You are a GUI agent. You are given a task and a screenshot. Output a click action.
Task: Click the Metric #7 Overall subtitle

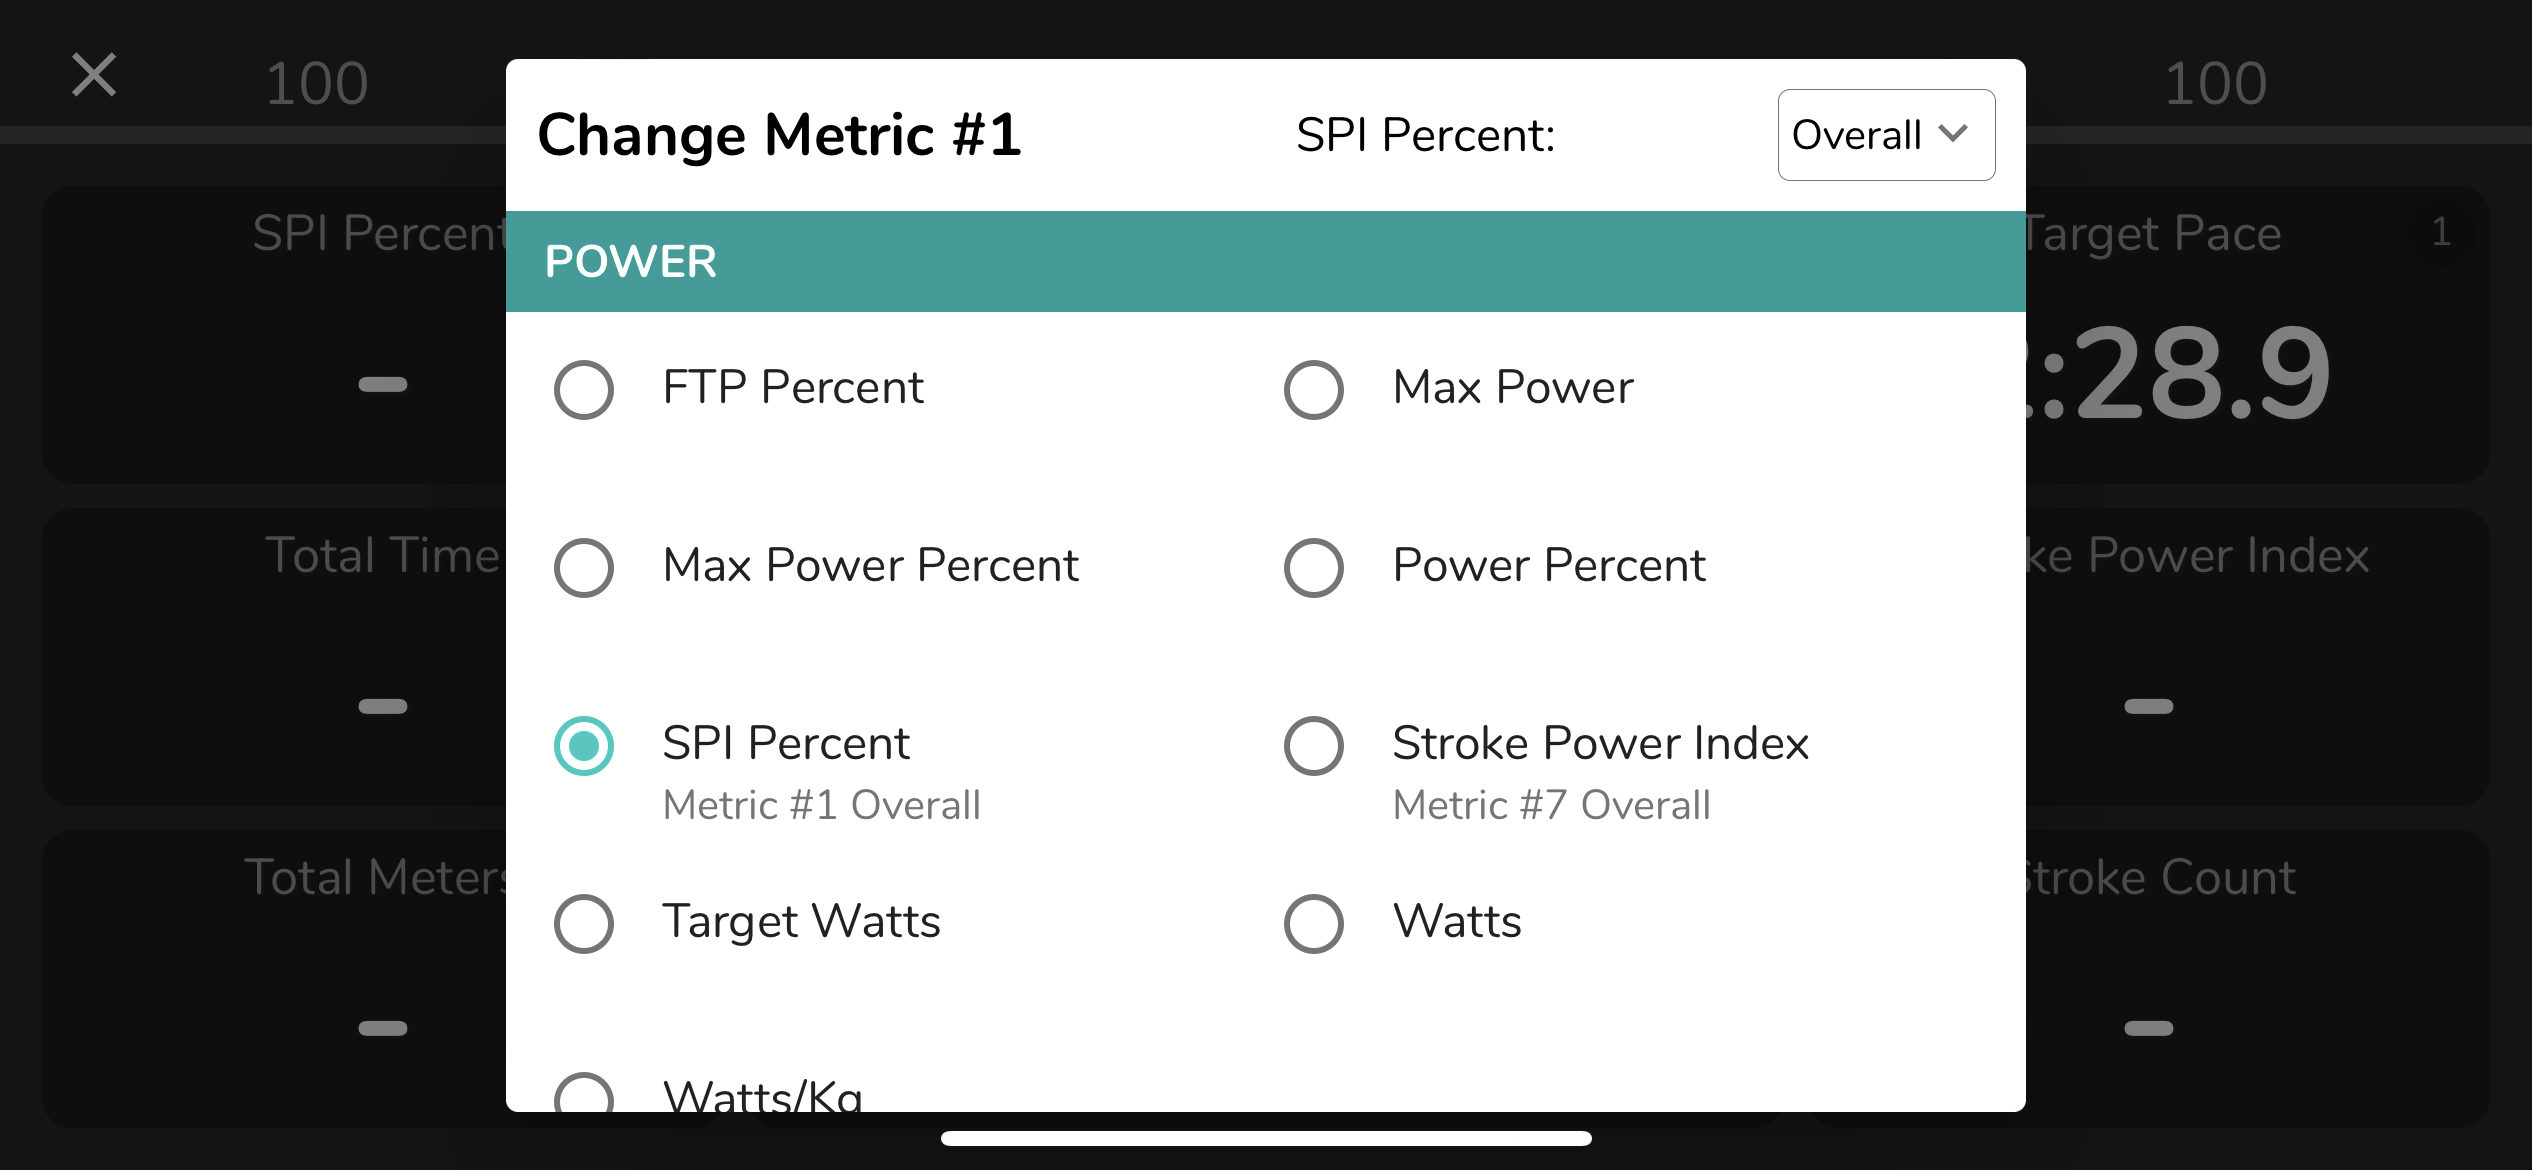coord(1551,804)
